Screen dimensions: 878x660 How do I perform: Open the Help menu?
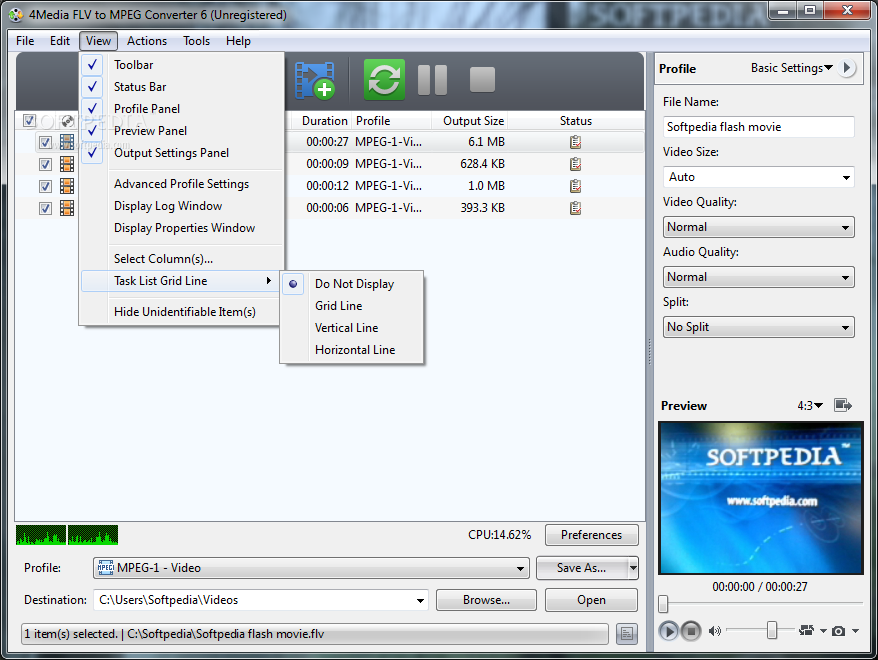[x=238, y=41]
